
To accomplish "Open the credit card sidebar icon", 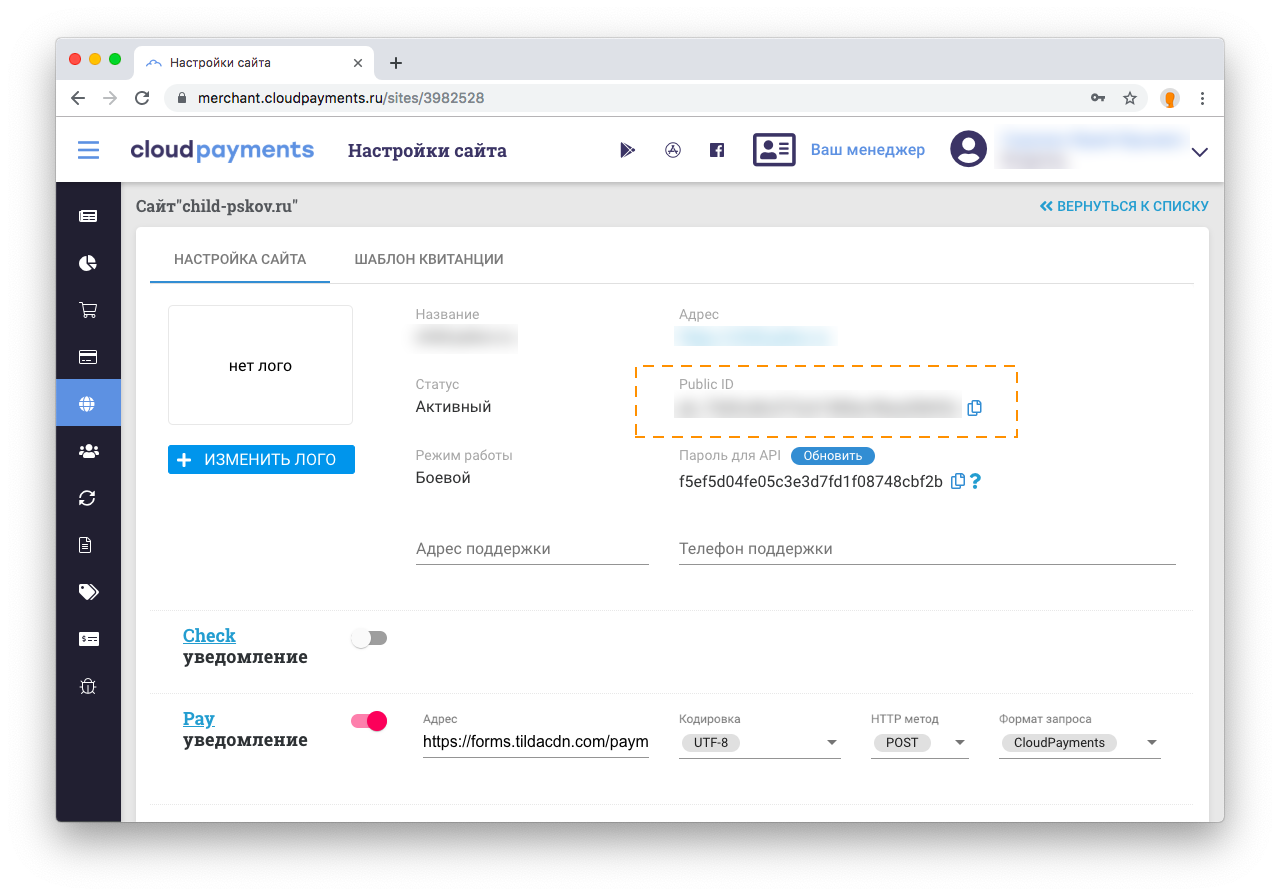I will click(x=88, y=357).
